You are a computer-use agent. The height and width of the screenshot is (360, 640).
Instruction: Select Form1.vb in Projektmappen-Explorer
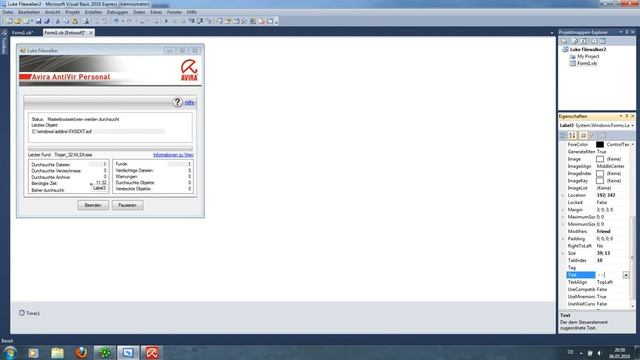click(587, 64)
